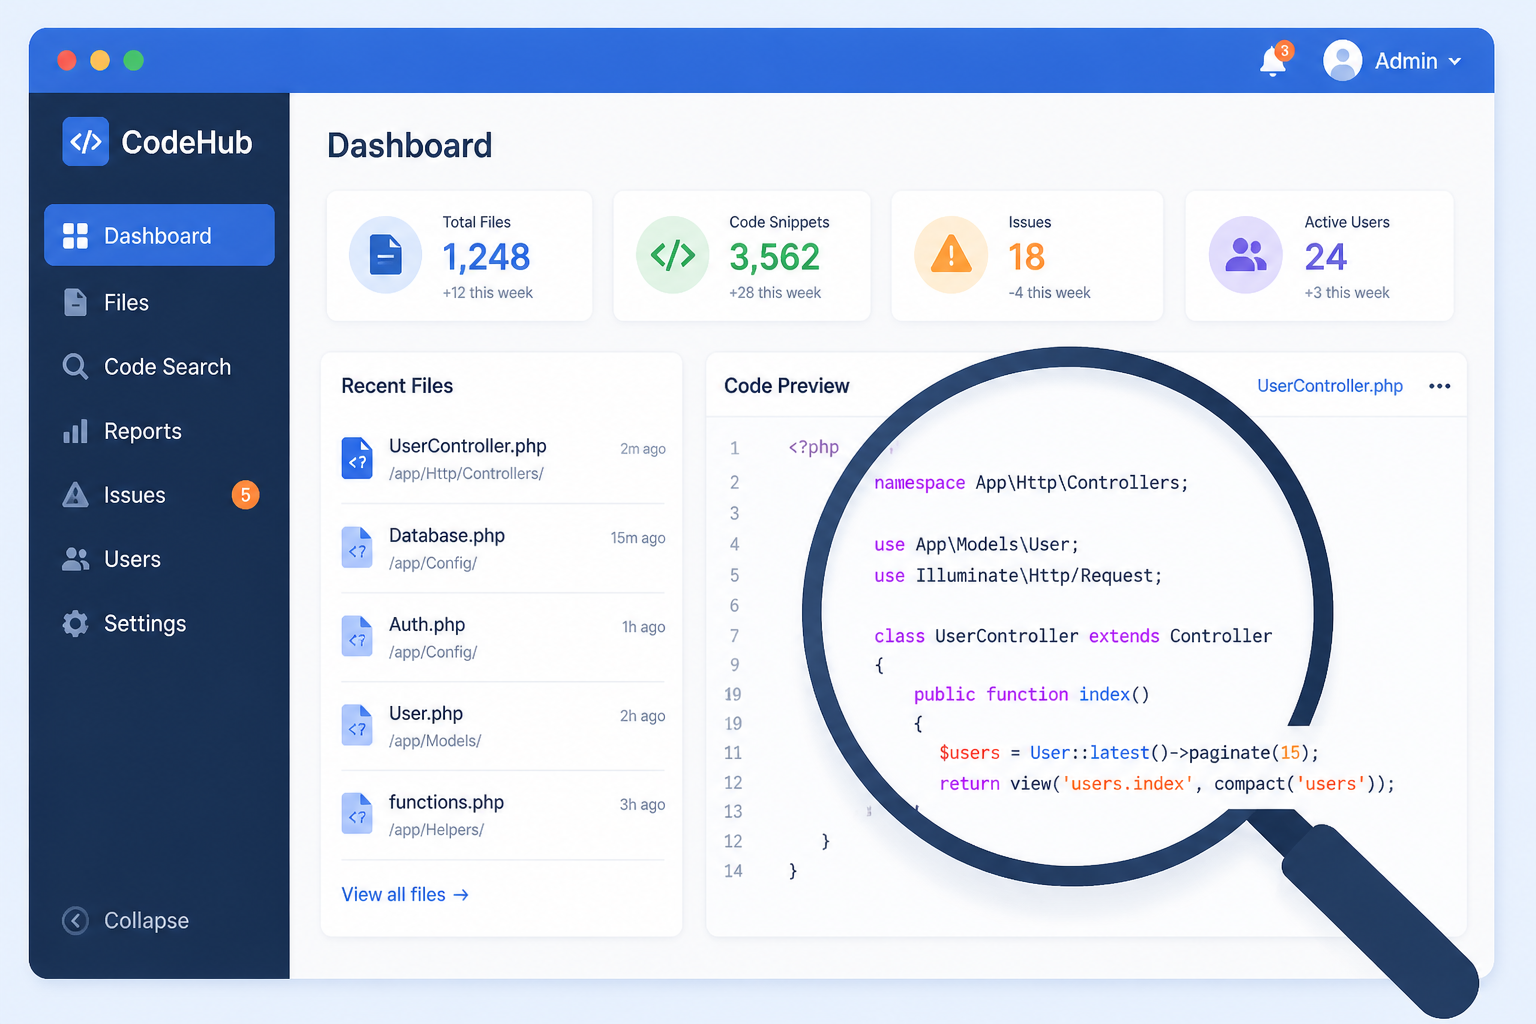The height and width of the screenshot is (1024, 1536).
Task: Click the Settings gear icon in sidebar
Action: tap(75, 624)
